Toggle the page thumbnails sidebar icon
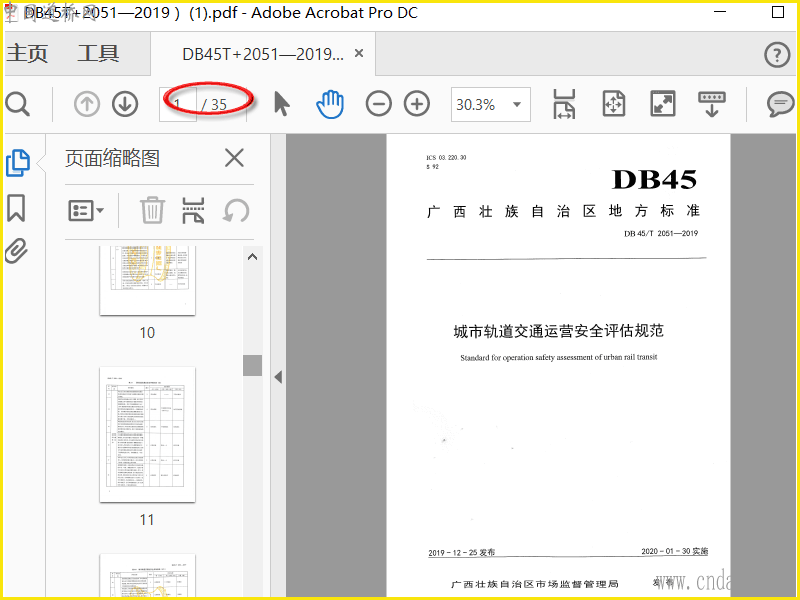The width and height of the screenshot is (800, 600). pyautogui.click(x=18, y=163)
